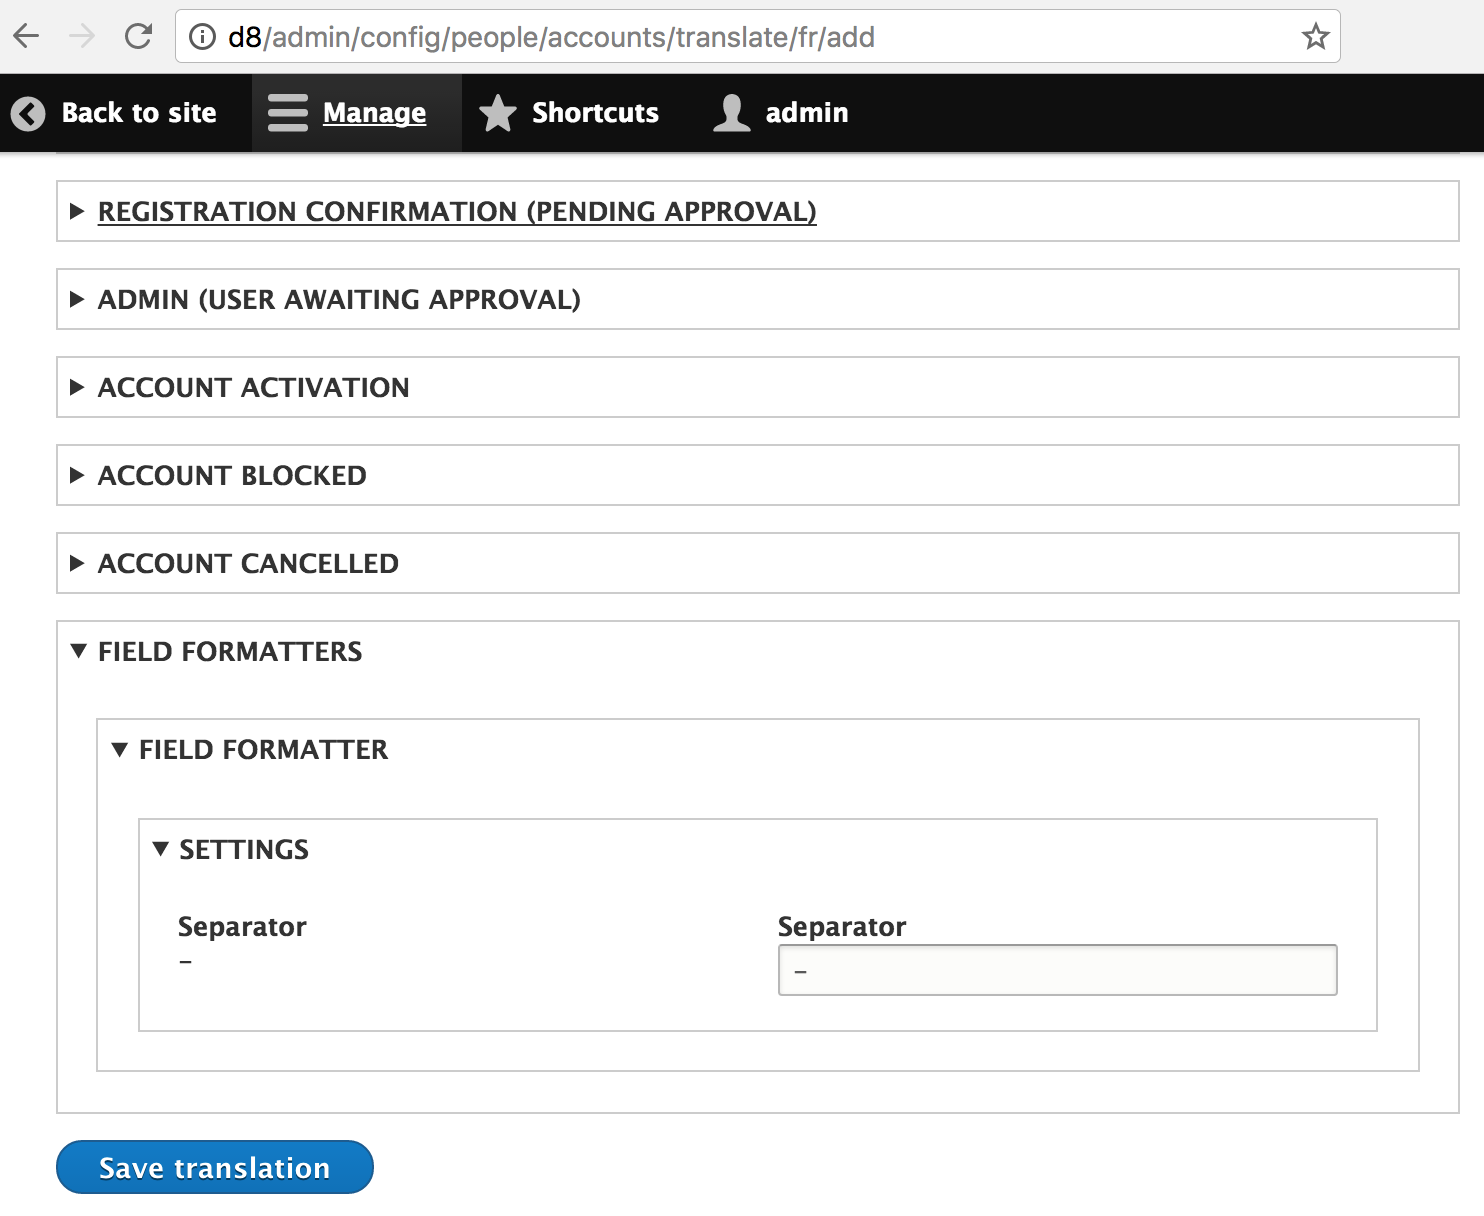Click the Separator label above the input field
Image resolution: width=1484 pixels, height=1216 pixels.
tap(842, 927)
